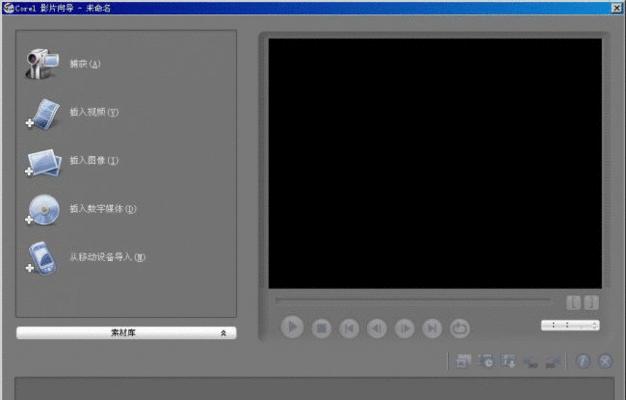This screenshot has height=400, width=626.
Task: Set the mark-out bracket button
Action: [591, 303]
